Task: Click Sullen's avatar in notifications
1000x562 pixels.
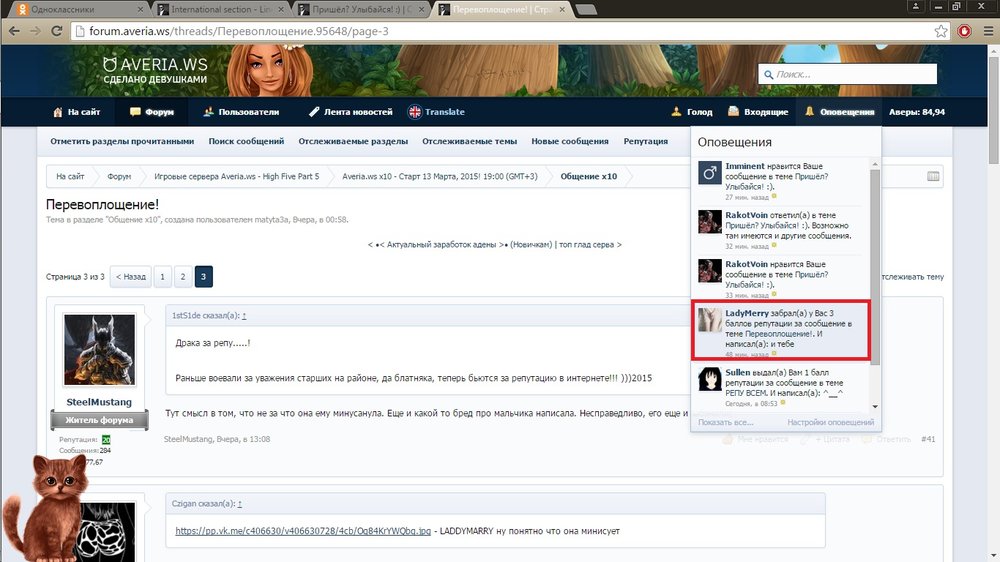Action: pos(710,380)
